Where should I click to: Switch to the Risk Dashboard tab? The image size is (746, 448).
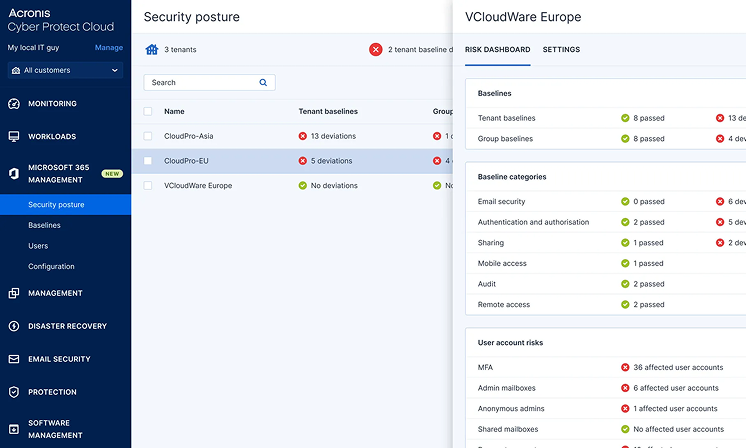[497, 49]
